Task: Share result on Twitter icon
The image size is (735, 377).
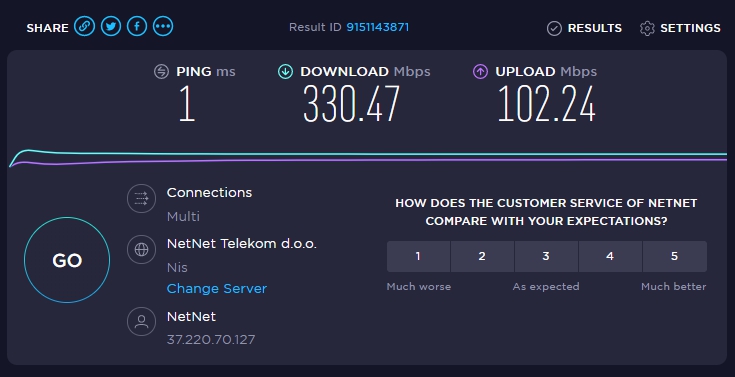Action: point(111,26)
